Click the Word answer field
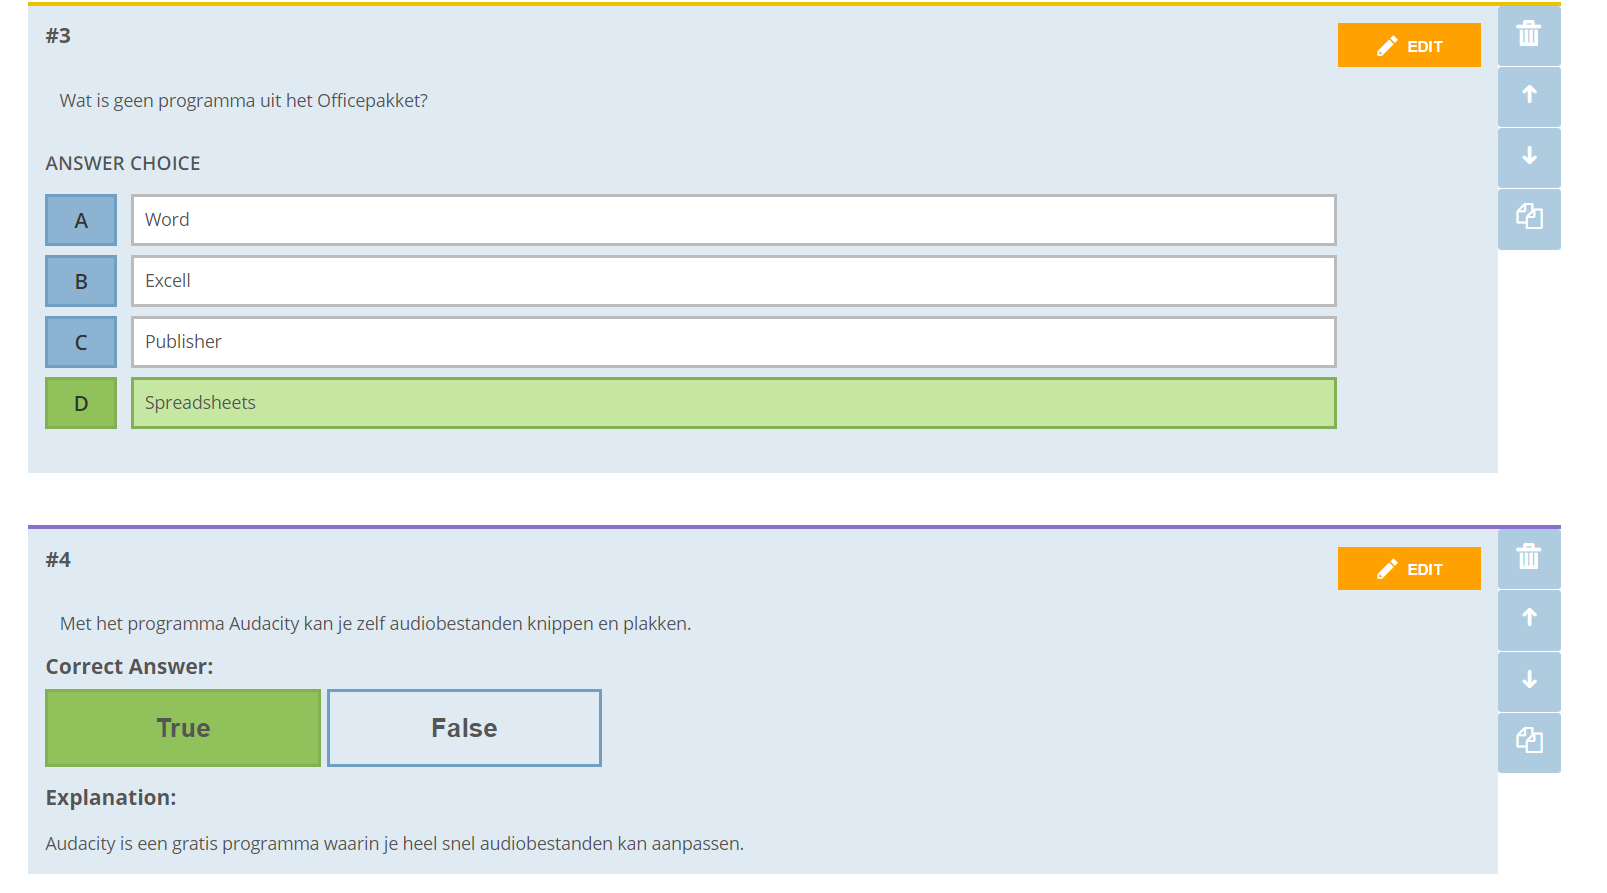Screen dimensions: 1607x893 pos(734,220)
